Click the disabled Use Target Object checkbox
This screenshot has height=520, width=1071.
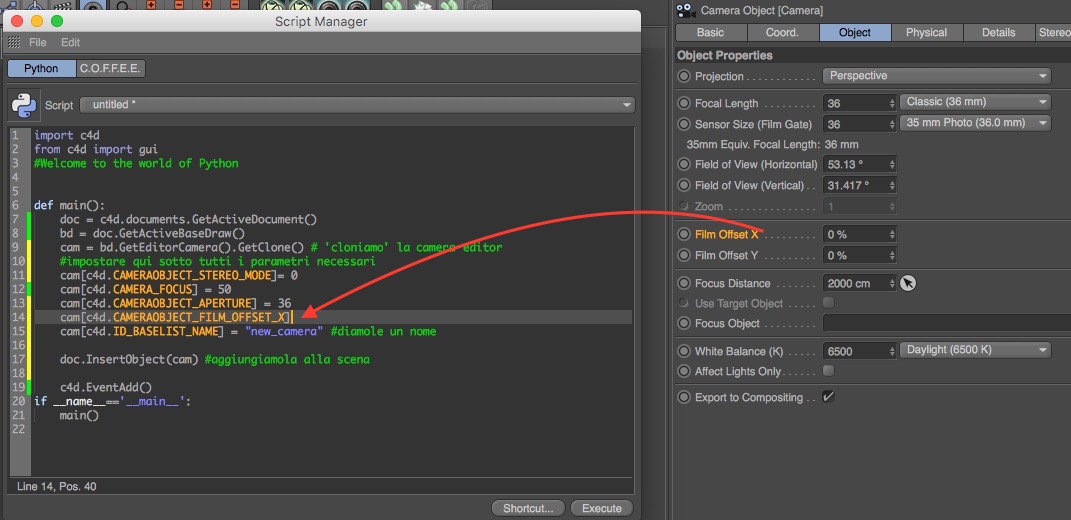829,303
